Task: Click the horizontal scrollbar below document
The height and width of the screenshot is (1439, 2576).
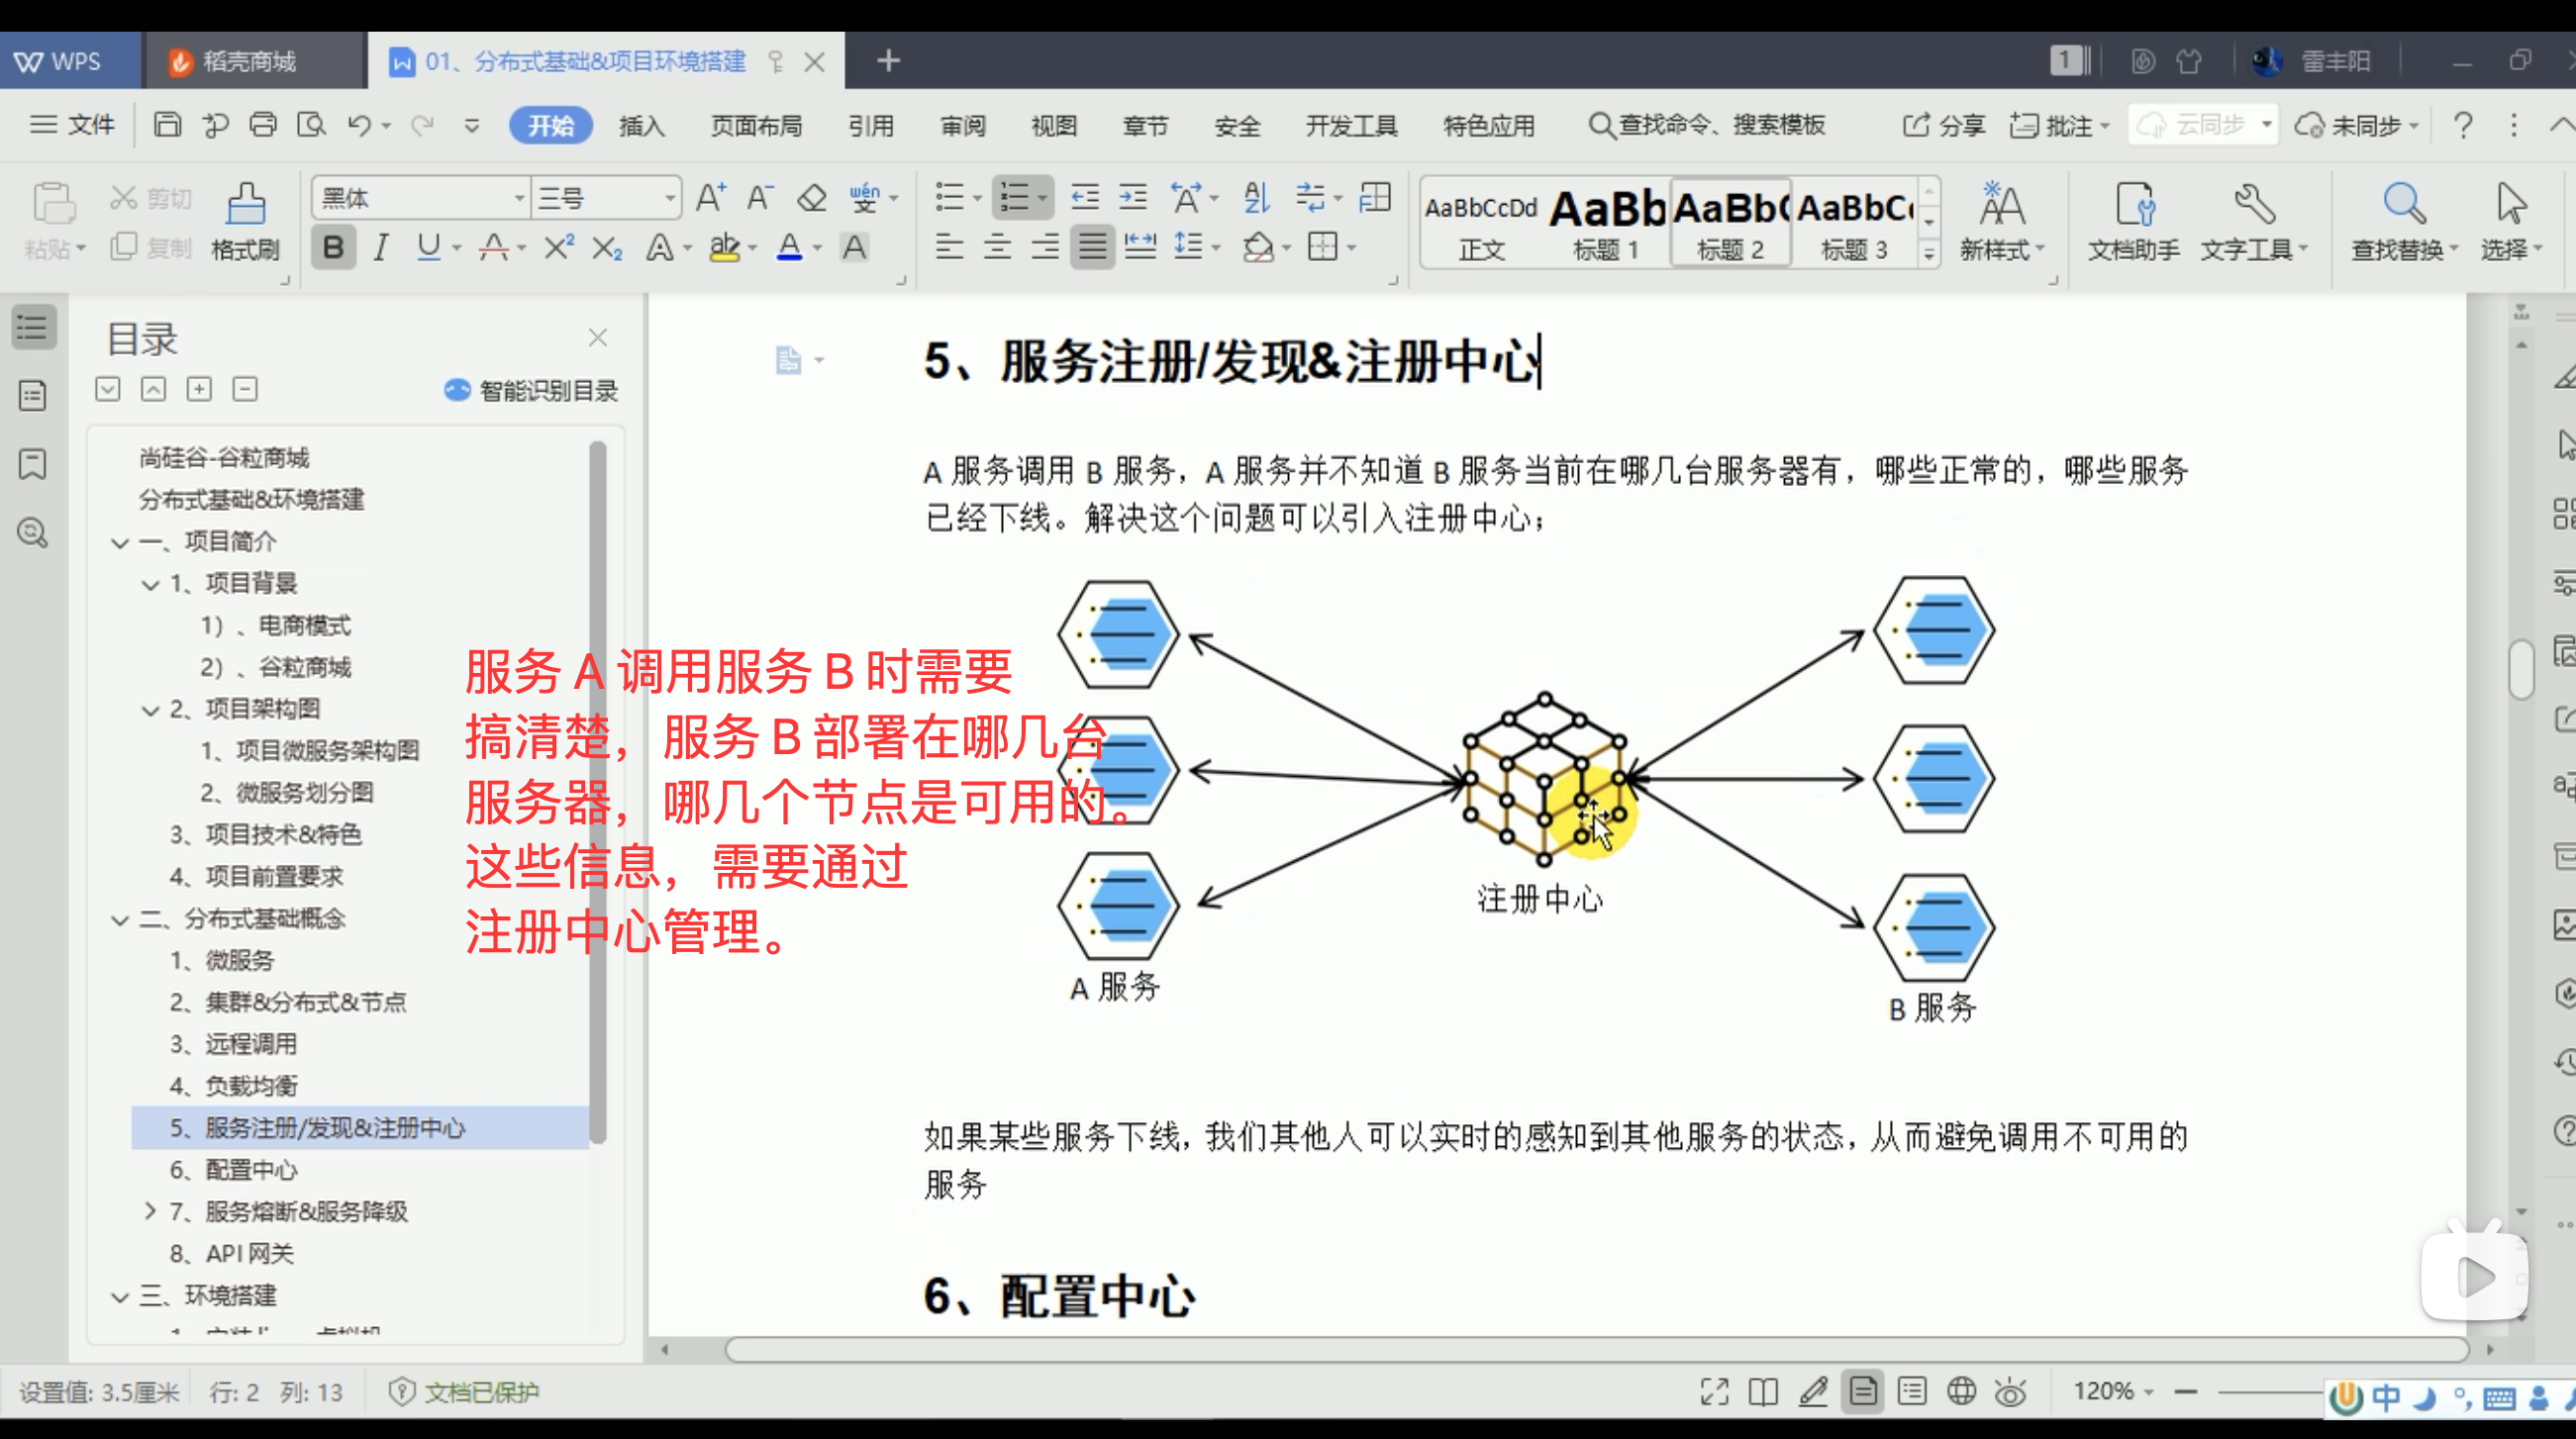Action: (x=1595, y=1349)
